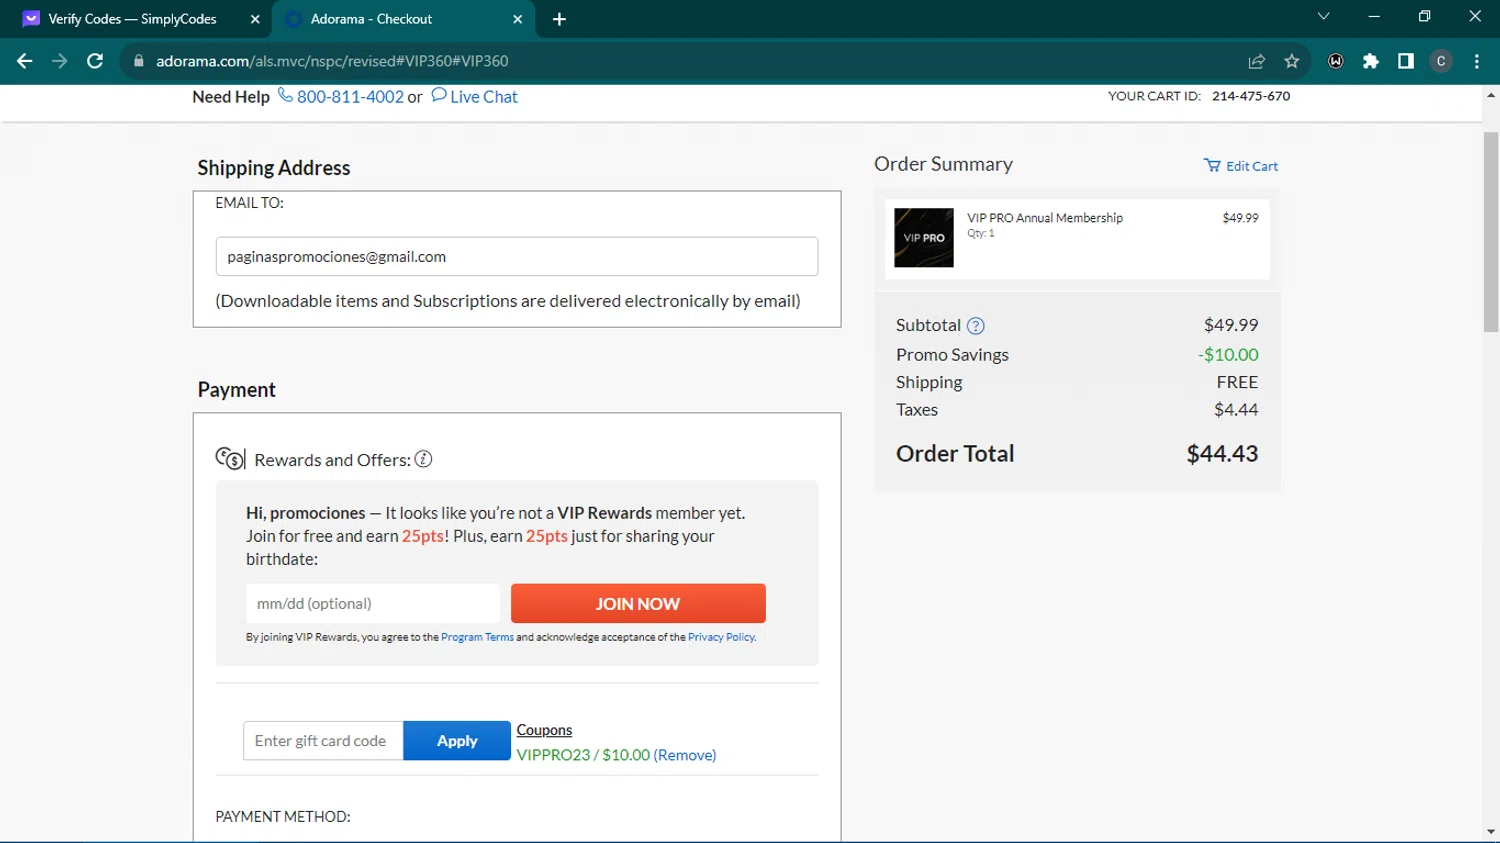Open the Extensions puzzle icon
Viewport: 1500px width, 843px height.
point(1371,61)
